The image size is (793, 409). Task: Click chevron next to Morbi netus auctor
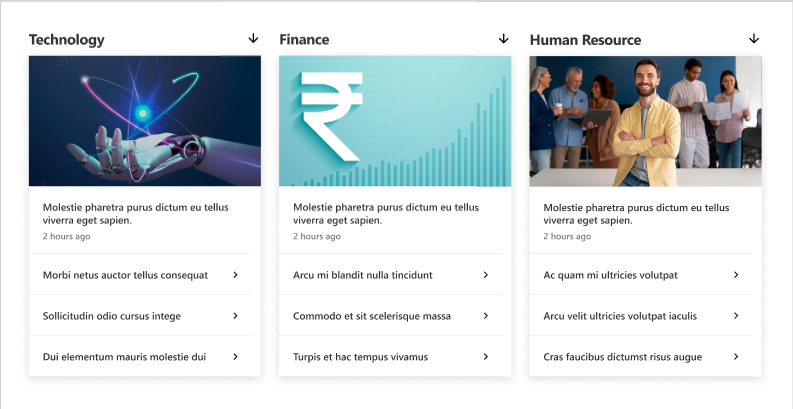pos(235,275)
